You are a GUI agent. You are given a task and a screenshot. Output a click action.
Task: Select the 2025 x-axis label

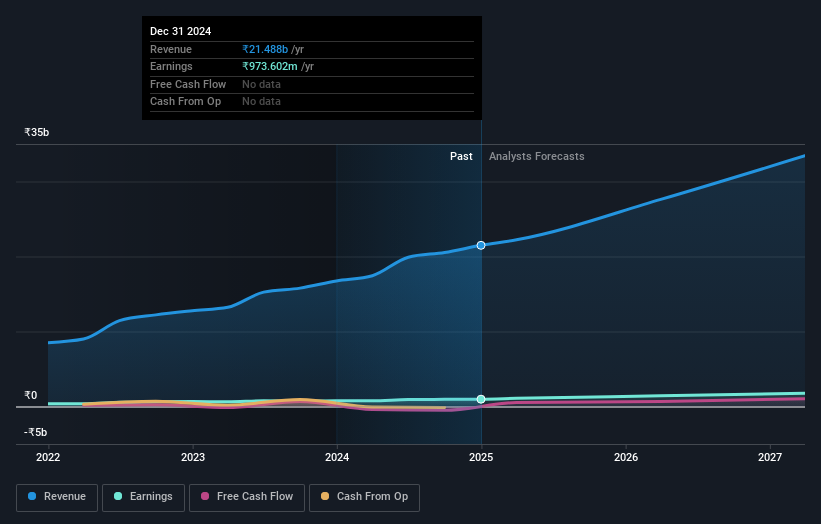point(481,457)
